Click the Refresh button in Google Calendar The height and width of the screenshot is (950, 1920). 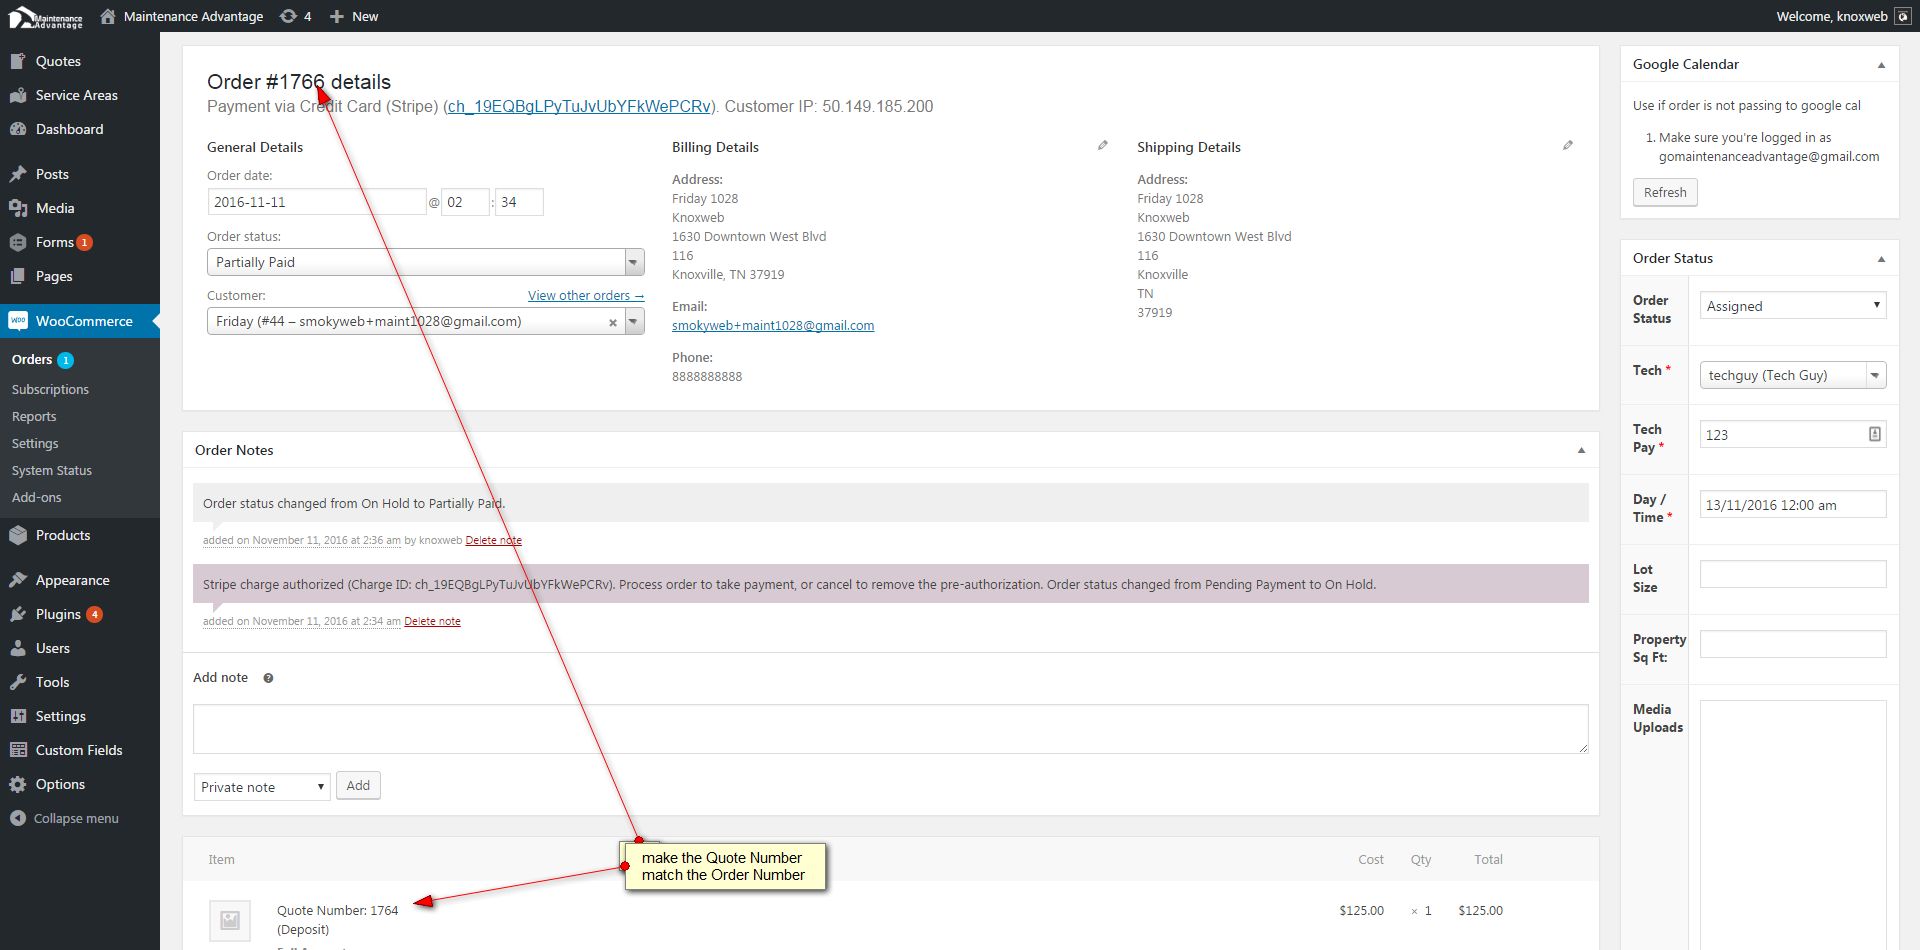coord(1665,192)
